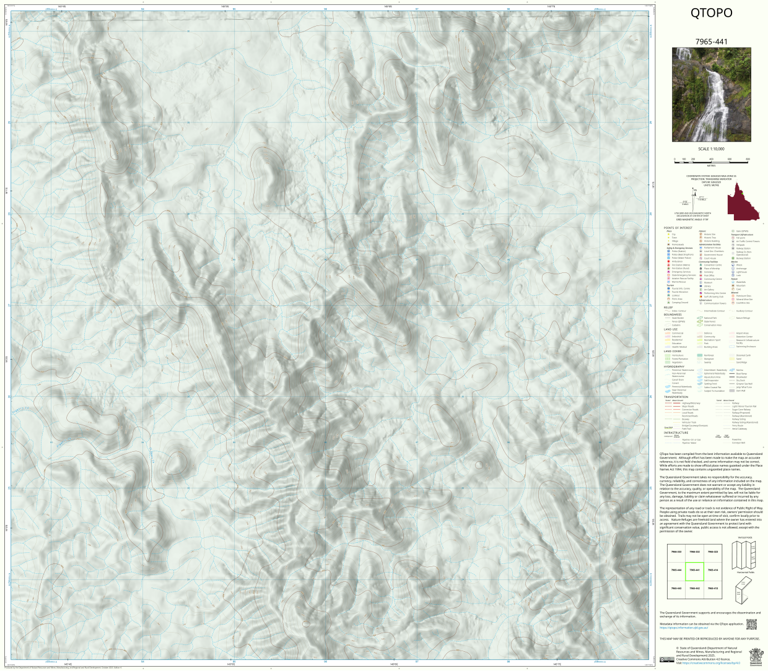Open the qtopo.information.qld.gov.au link
Screen dimensions: 768x671
[684, 627]
